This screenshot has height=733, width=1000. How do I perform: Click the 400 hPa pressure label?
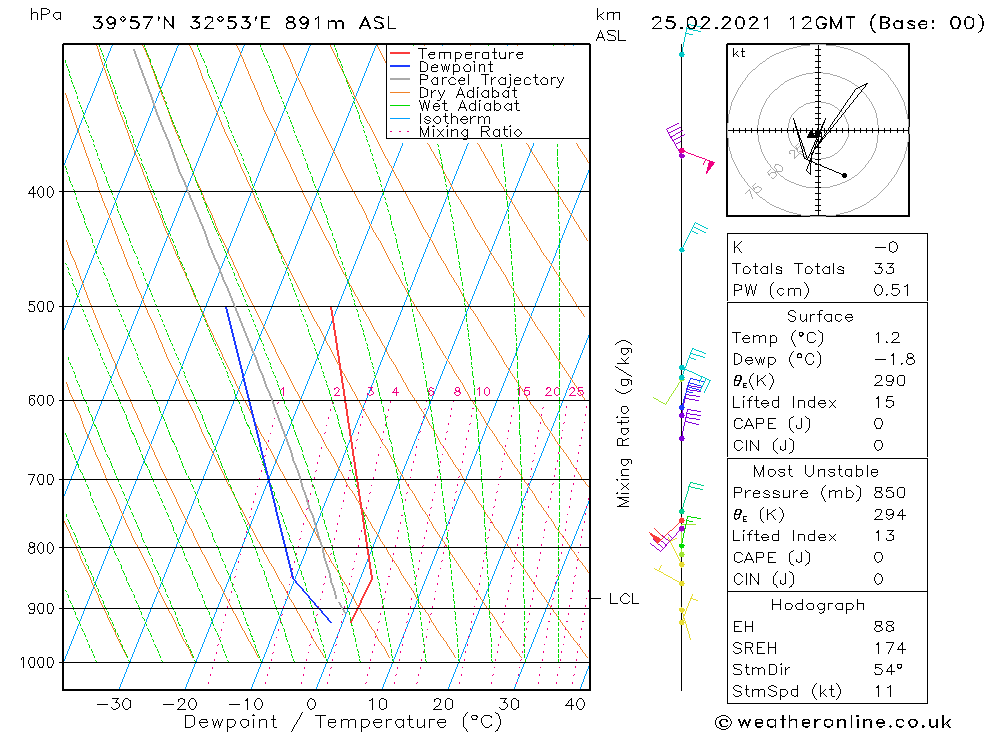41,192
